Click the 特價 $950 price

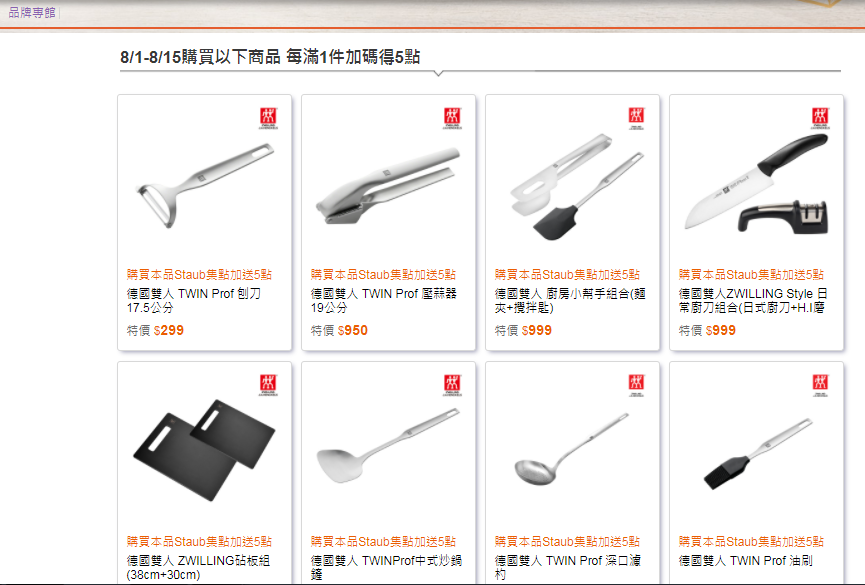pos(339,330)
